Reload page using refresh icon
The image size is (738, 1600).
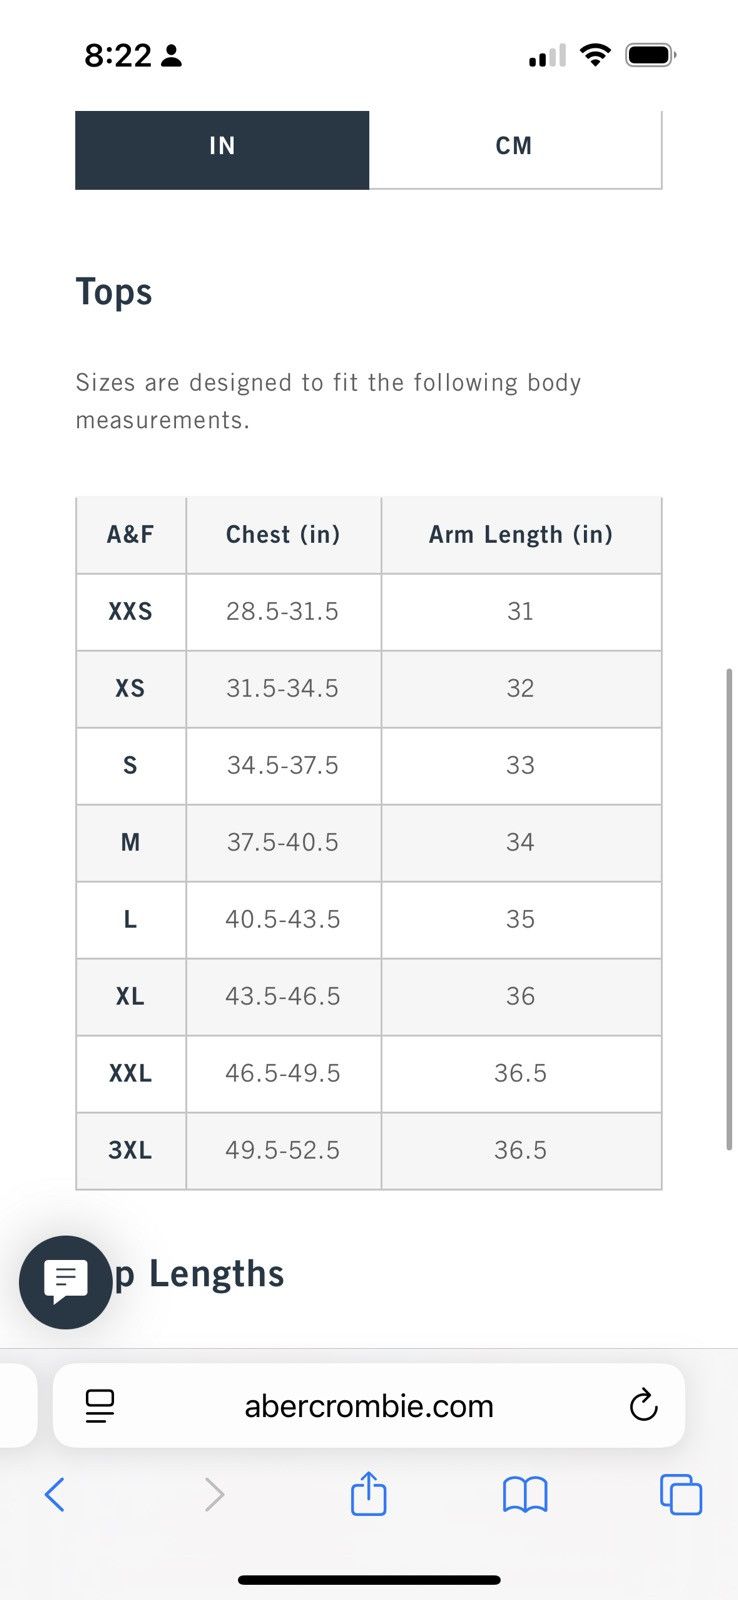click(x=643, y=1405)
